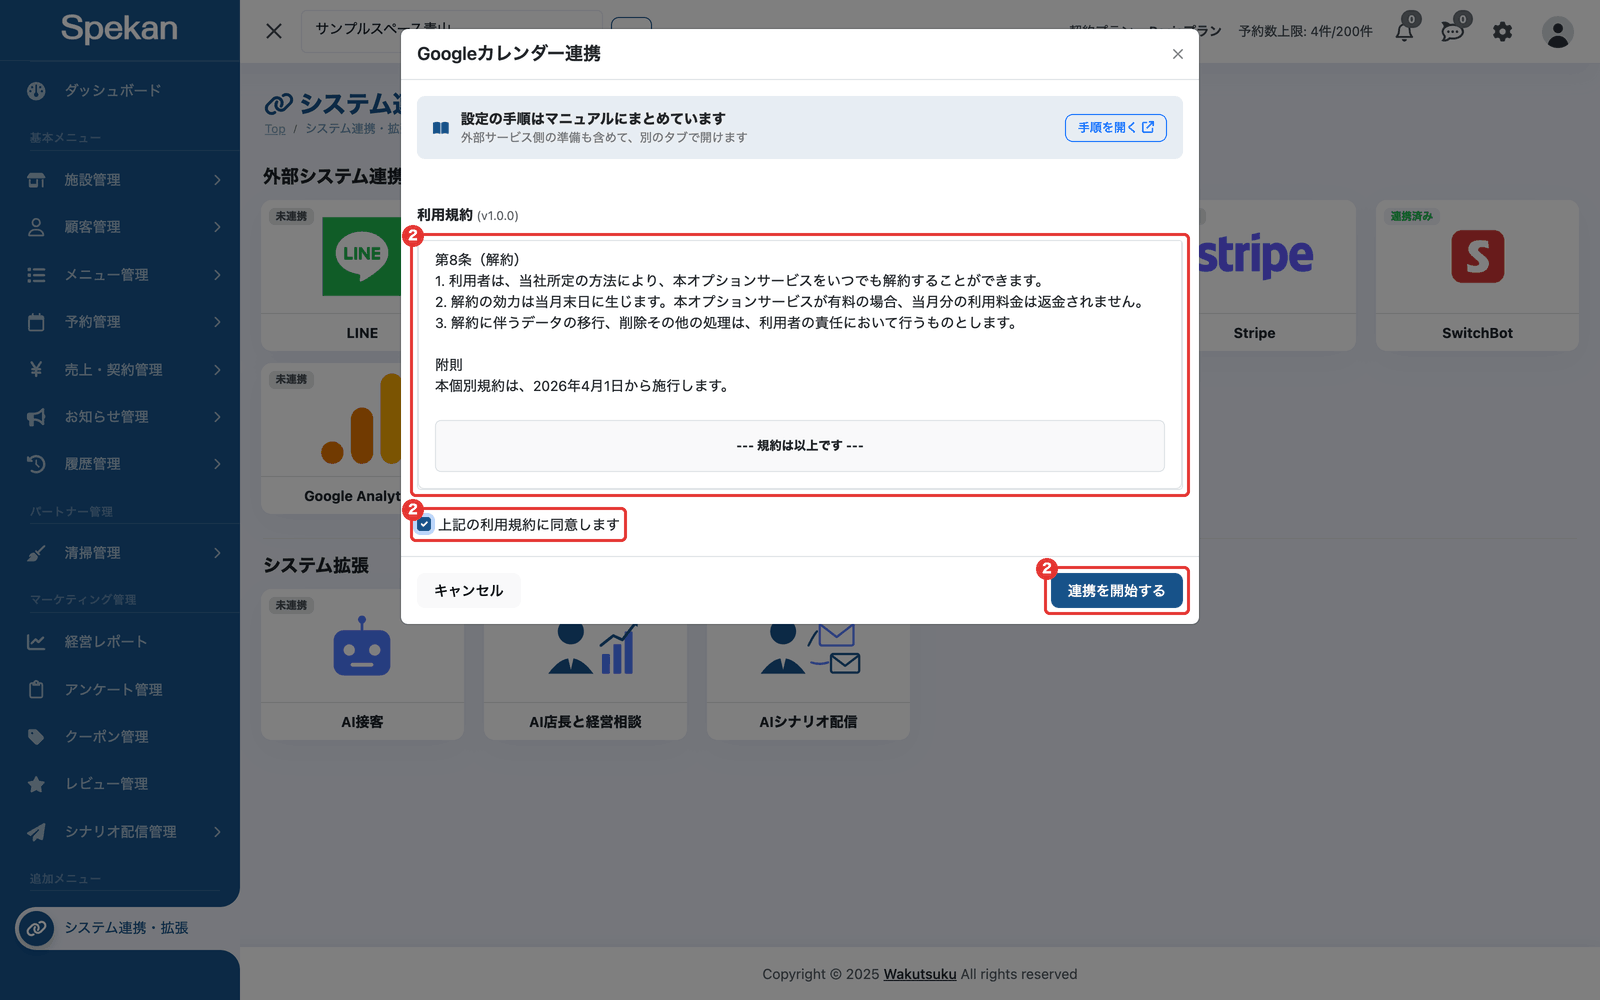Click the dashboard palette icon
The height and width of the screenshot is (1000, 1600).
point(36,90)
